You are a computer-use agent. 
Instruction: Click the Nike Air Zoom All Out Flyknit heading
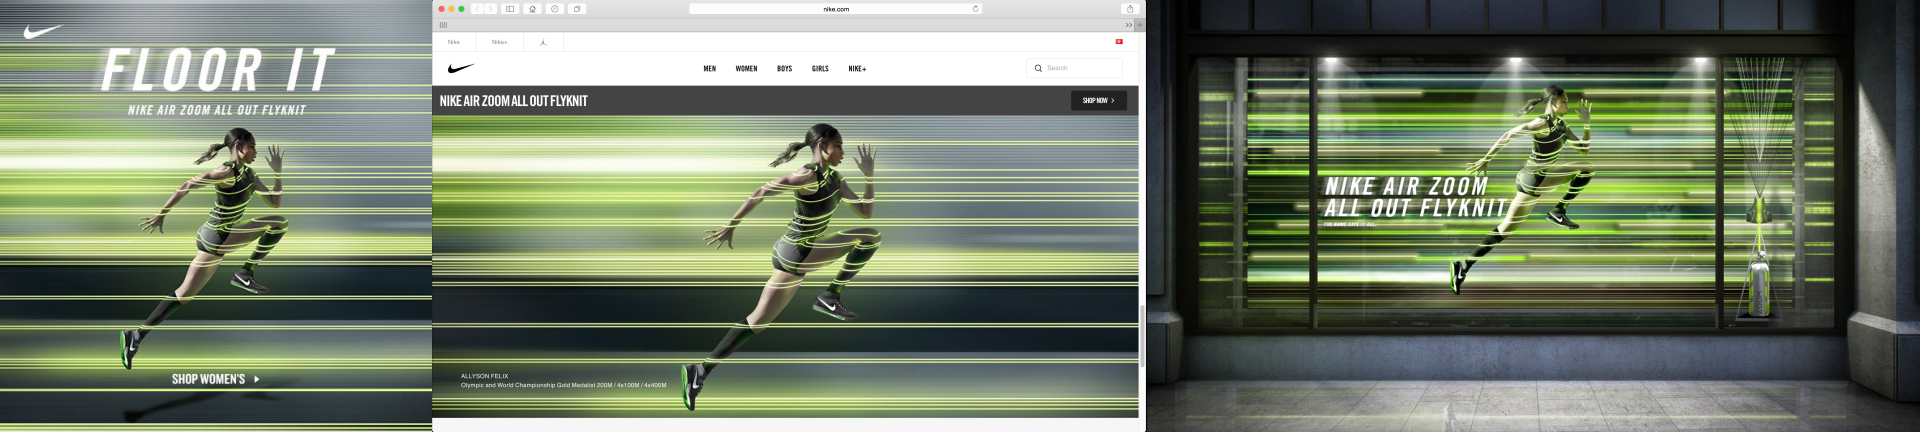coord(514,101)
